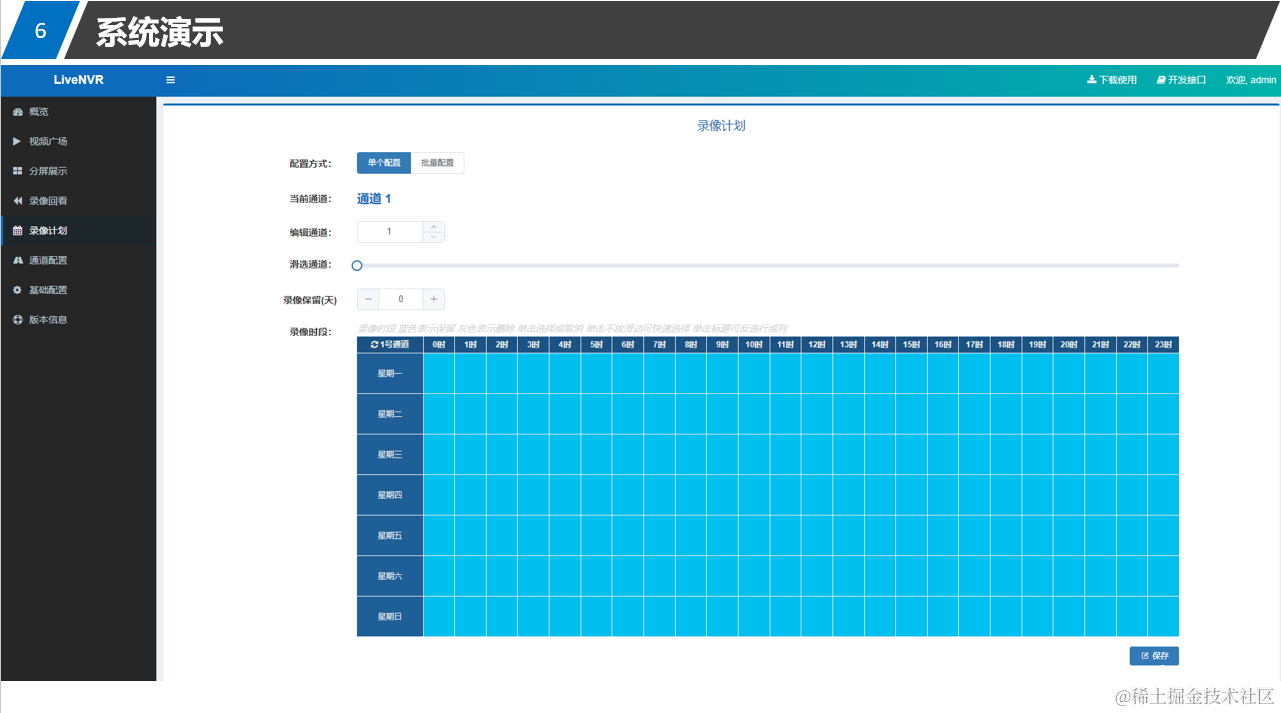Image resolution: width=1281 pixels, height=713 pixels.
Task: Open 视频广场 in the sidebar
Action: [x=78, y=141]
